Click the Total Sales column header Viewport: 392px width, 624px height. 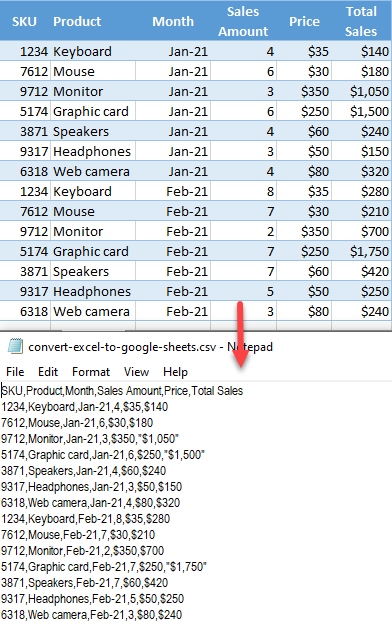361,21
